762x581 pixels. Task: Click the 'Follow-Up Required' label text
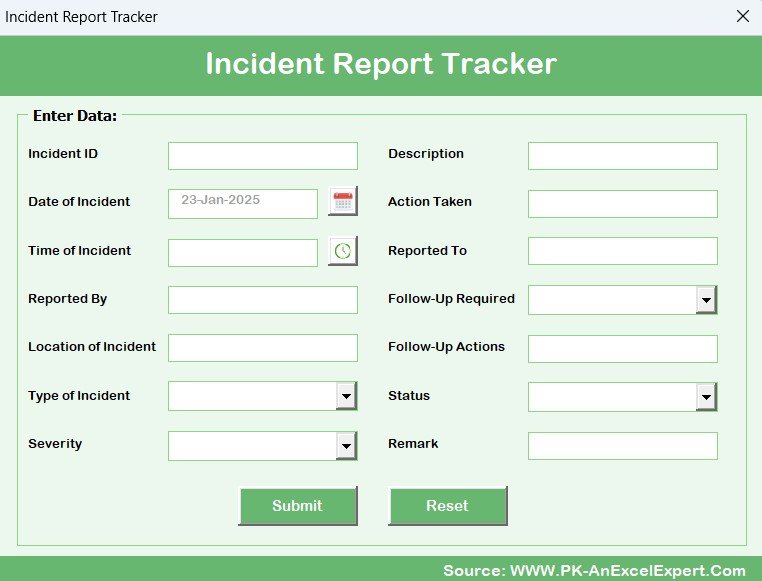pos(451,298)
